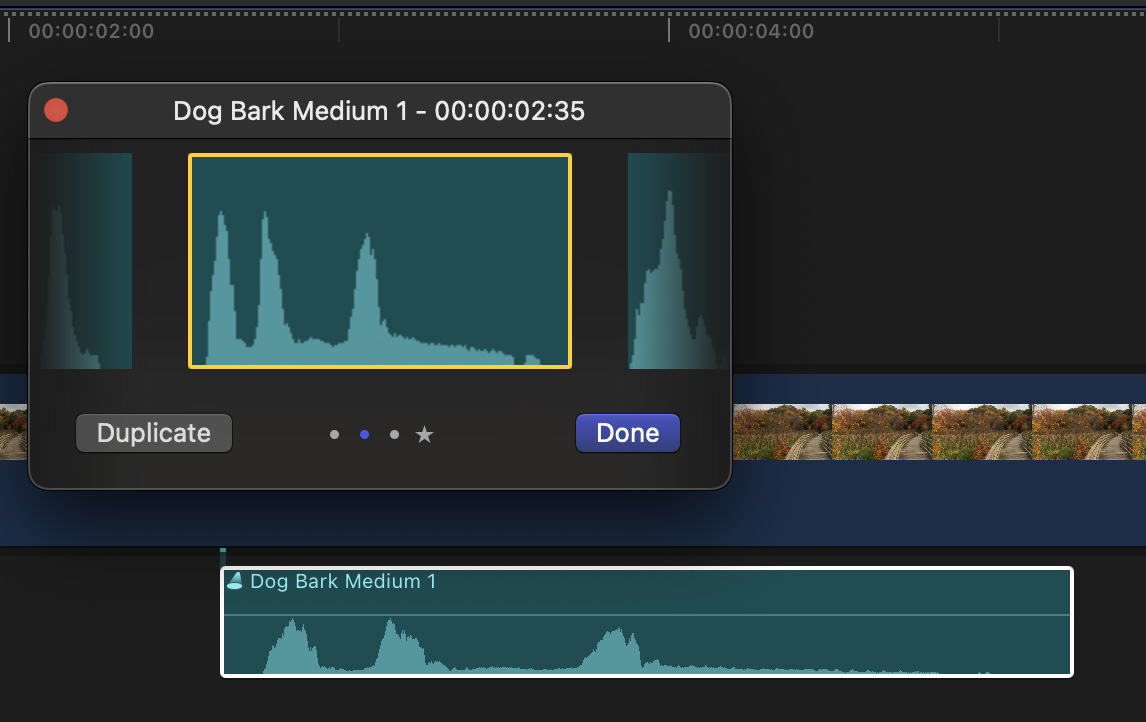
Task: Close the audition window with red button
Action: 56,110
